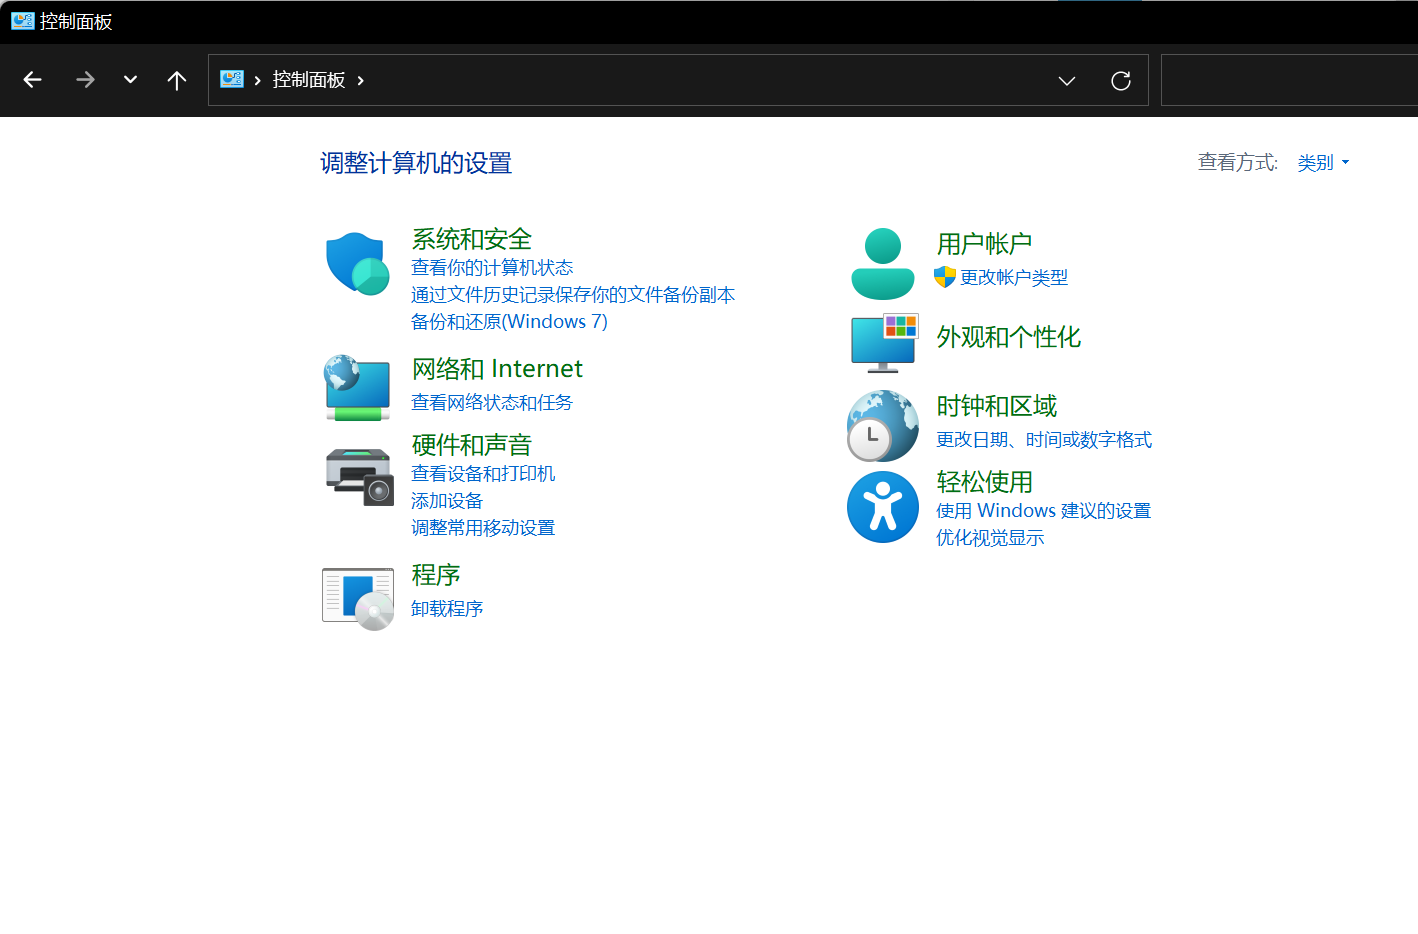Open the 类别 view-by dropdown
Viewport: 1418px width, 934px height.
click(x=1323, y=162)
